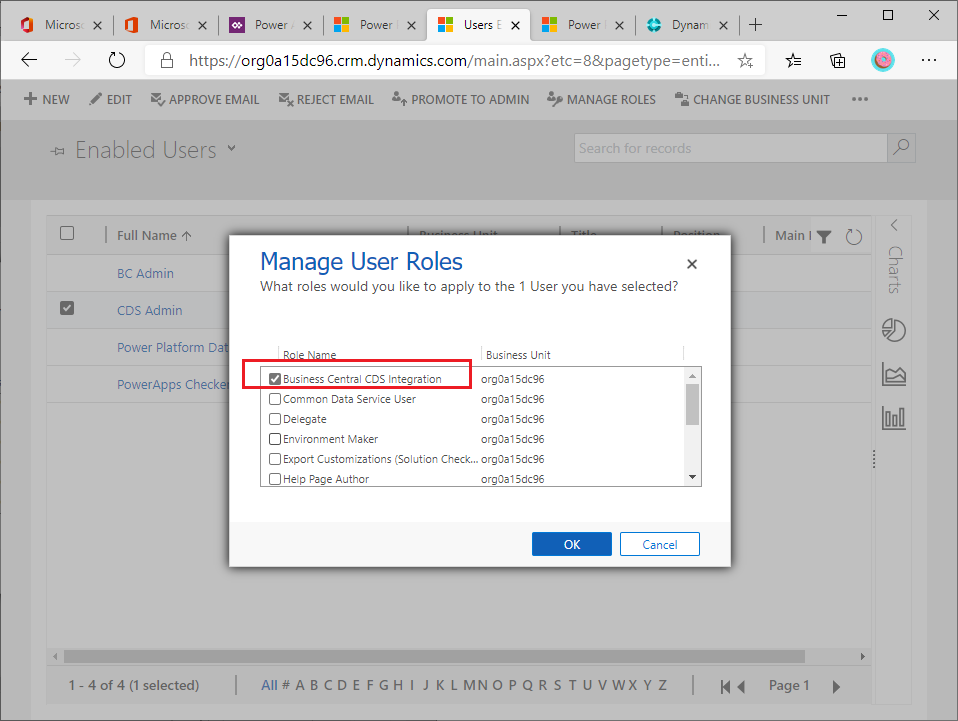Open browser Collections icon
Screen dimensions: 958x721
tap(838, 60)
